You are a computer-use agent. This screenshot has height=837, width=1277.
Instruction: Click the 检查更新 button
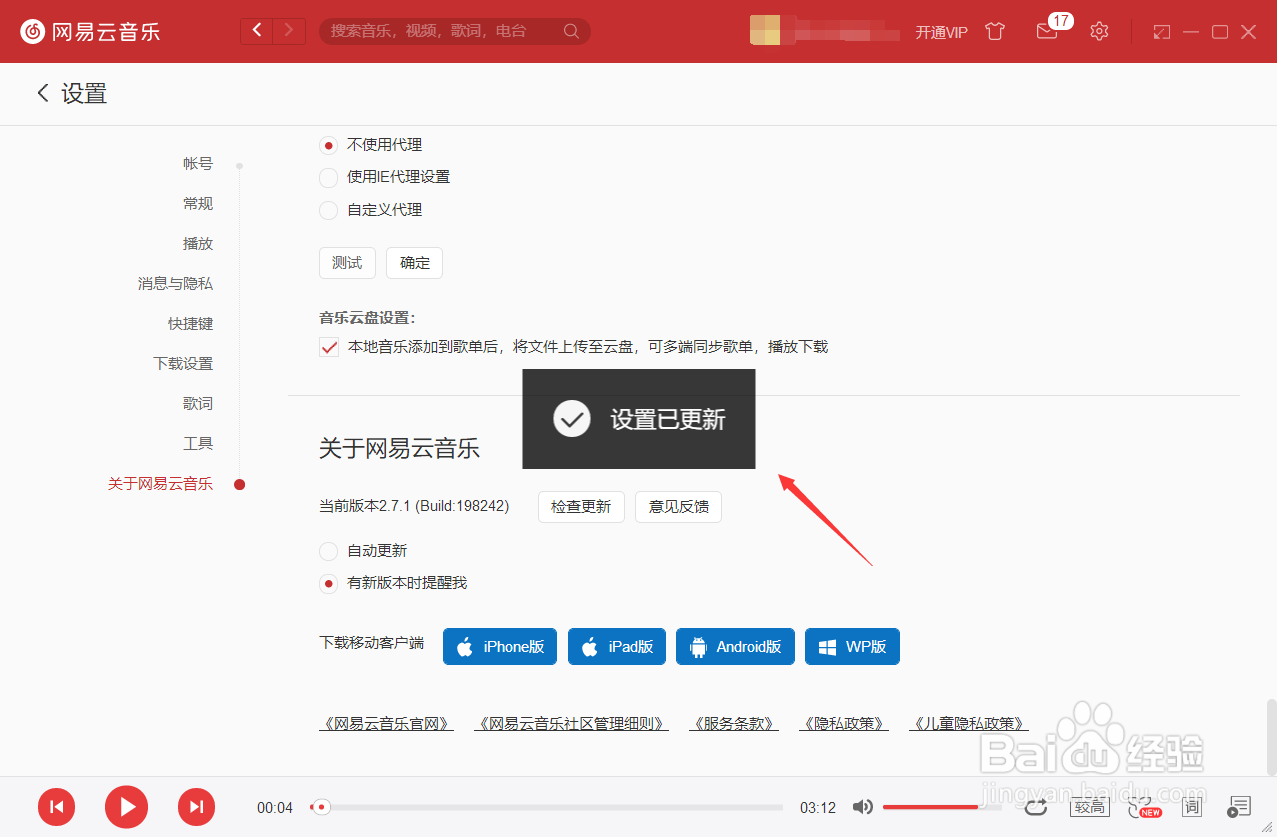[x=581, y=507]
